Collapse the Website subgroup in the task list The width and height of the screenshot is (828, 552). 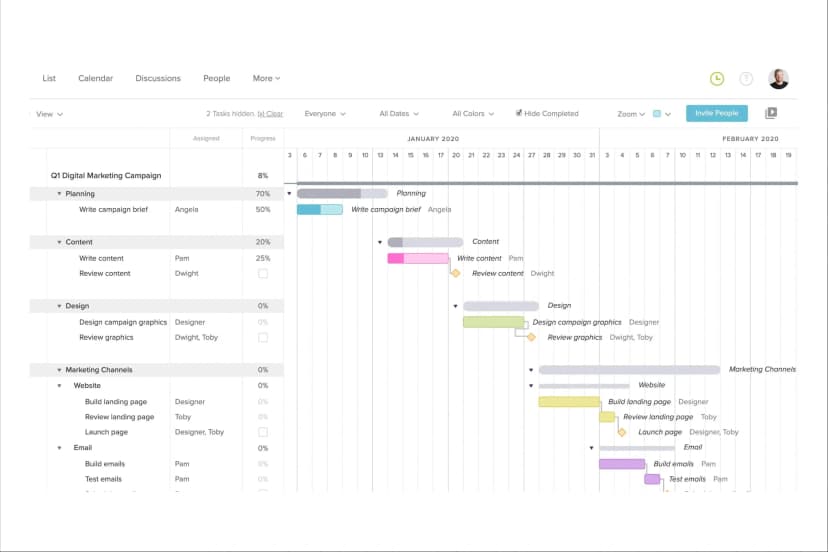pos(59,386)
